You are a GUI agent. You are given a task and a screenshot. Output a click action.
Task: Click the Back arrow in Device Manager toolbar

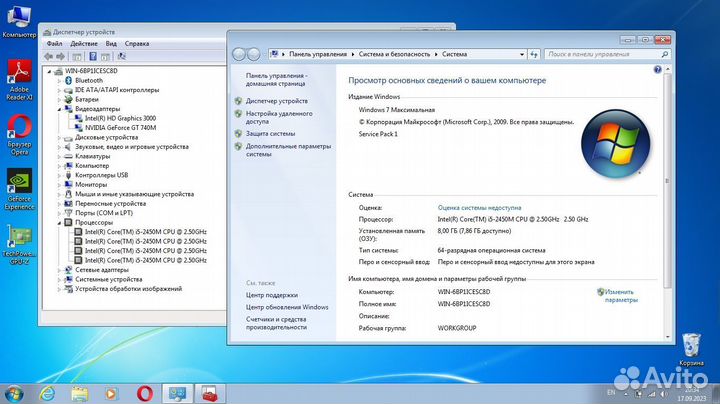coord(49,56)
